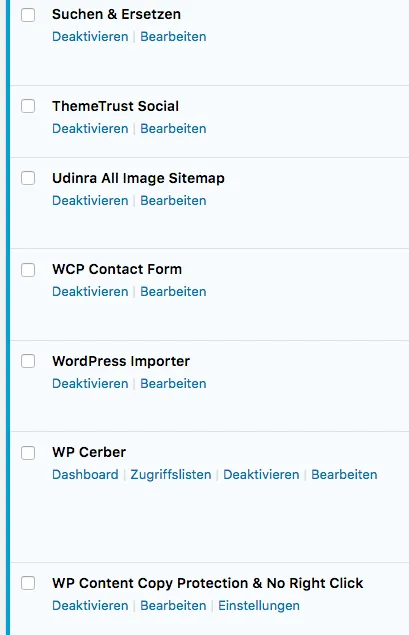Open Einstellungen for WP Content Copy Protection
The height and width of the screenshot is (635, 409).
pyautogui.click(x=259, y=605)
